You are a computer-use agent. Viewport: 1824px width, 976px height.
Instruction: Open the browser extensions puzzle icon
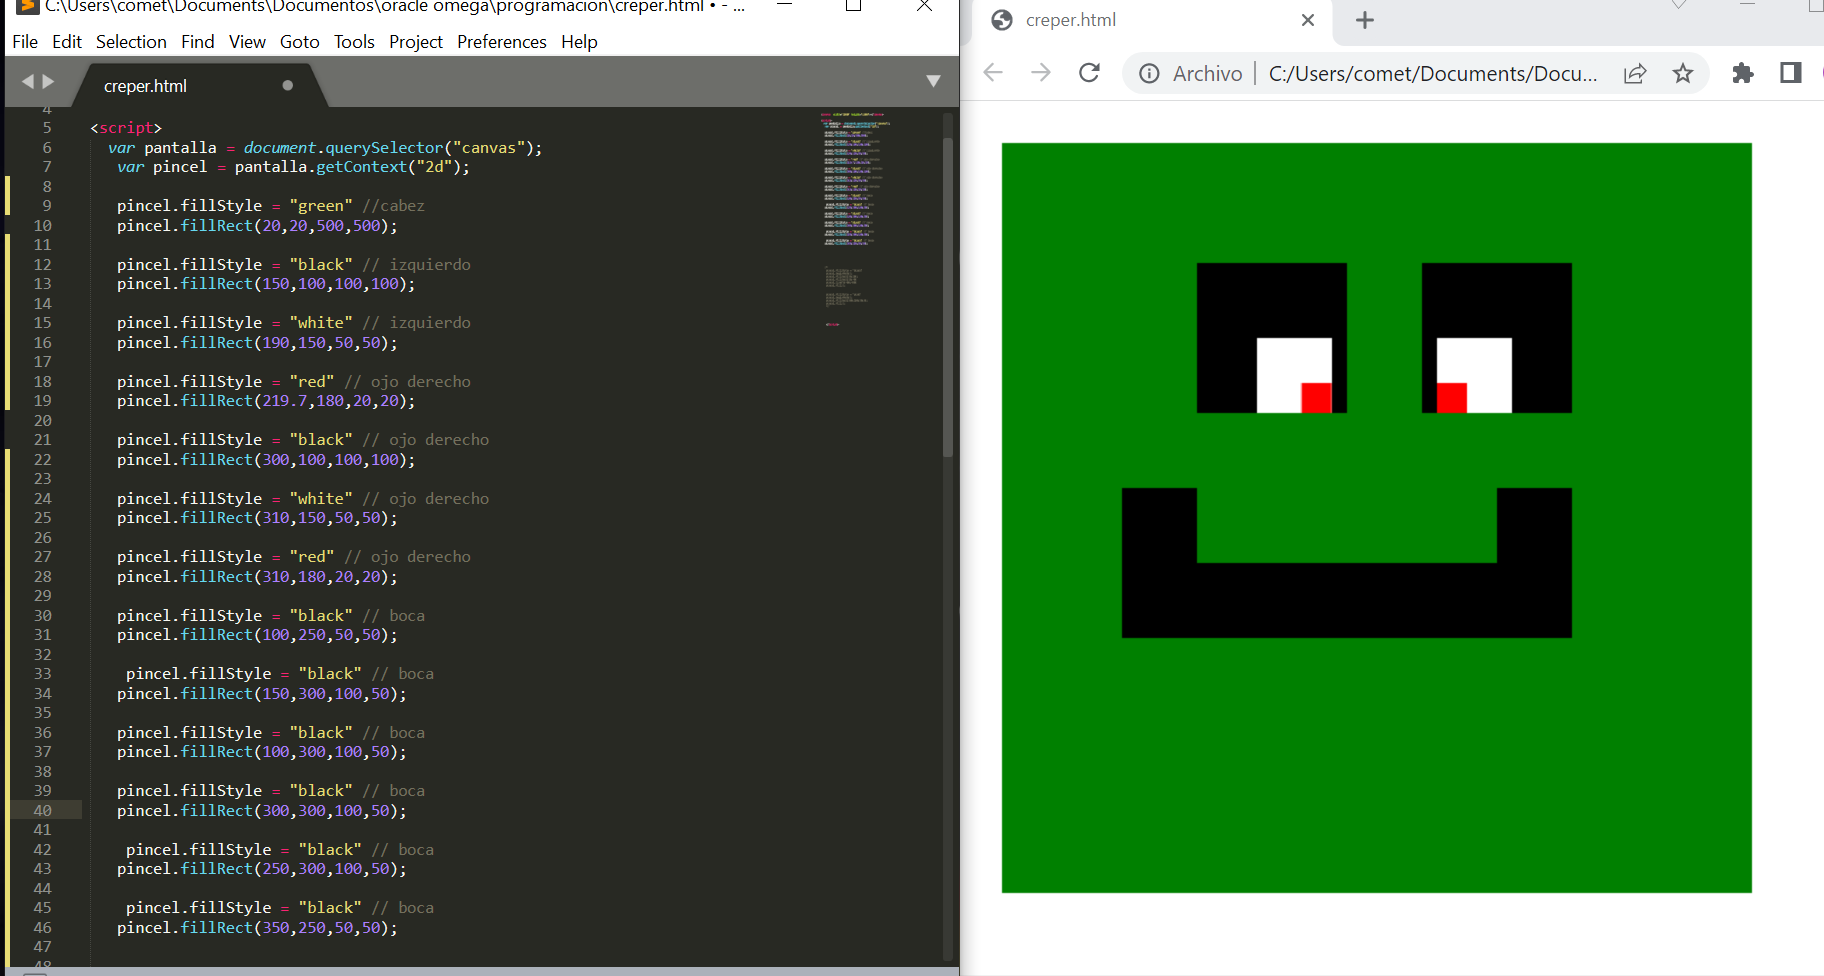(1743, 73)
